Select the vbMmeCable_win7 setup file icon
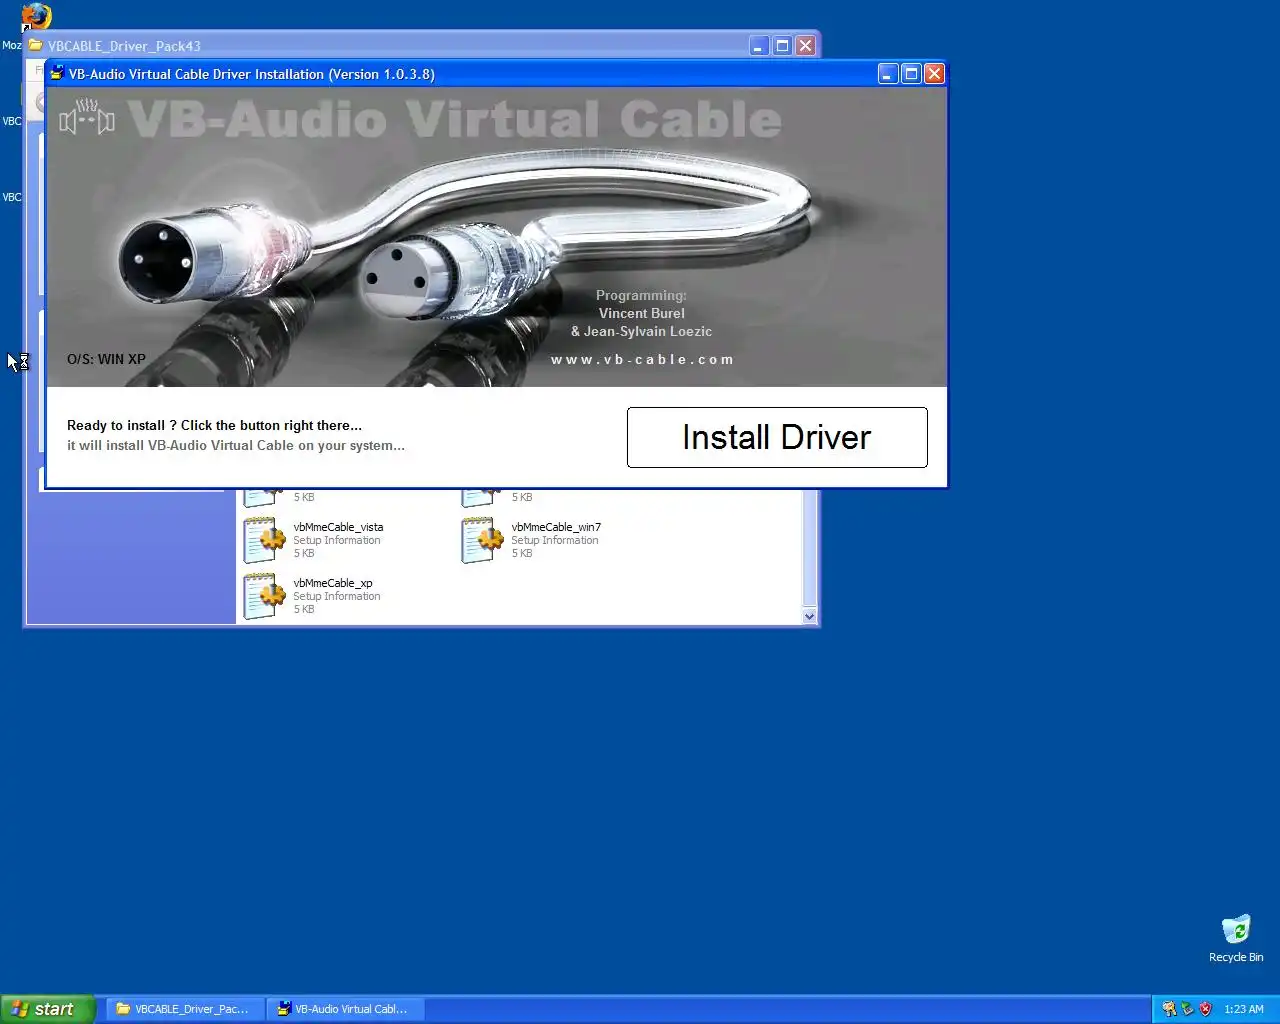 click(x=482, y=540)
